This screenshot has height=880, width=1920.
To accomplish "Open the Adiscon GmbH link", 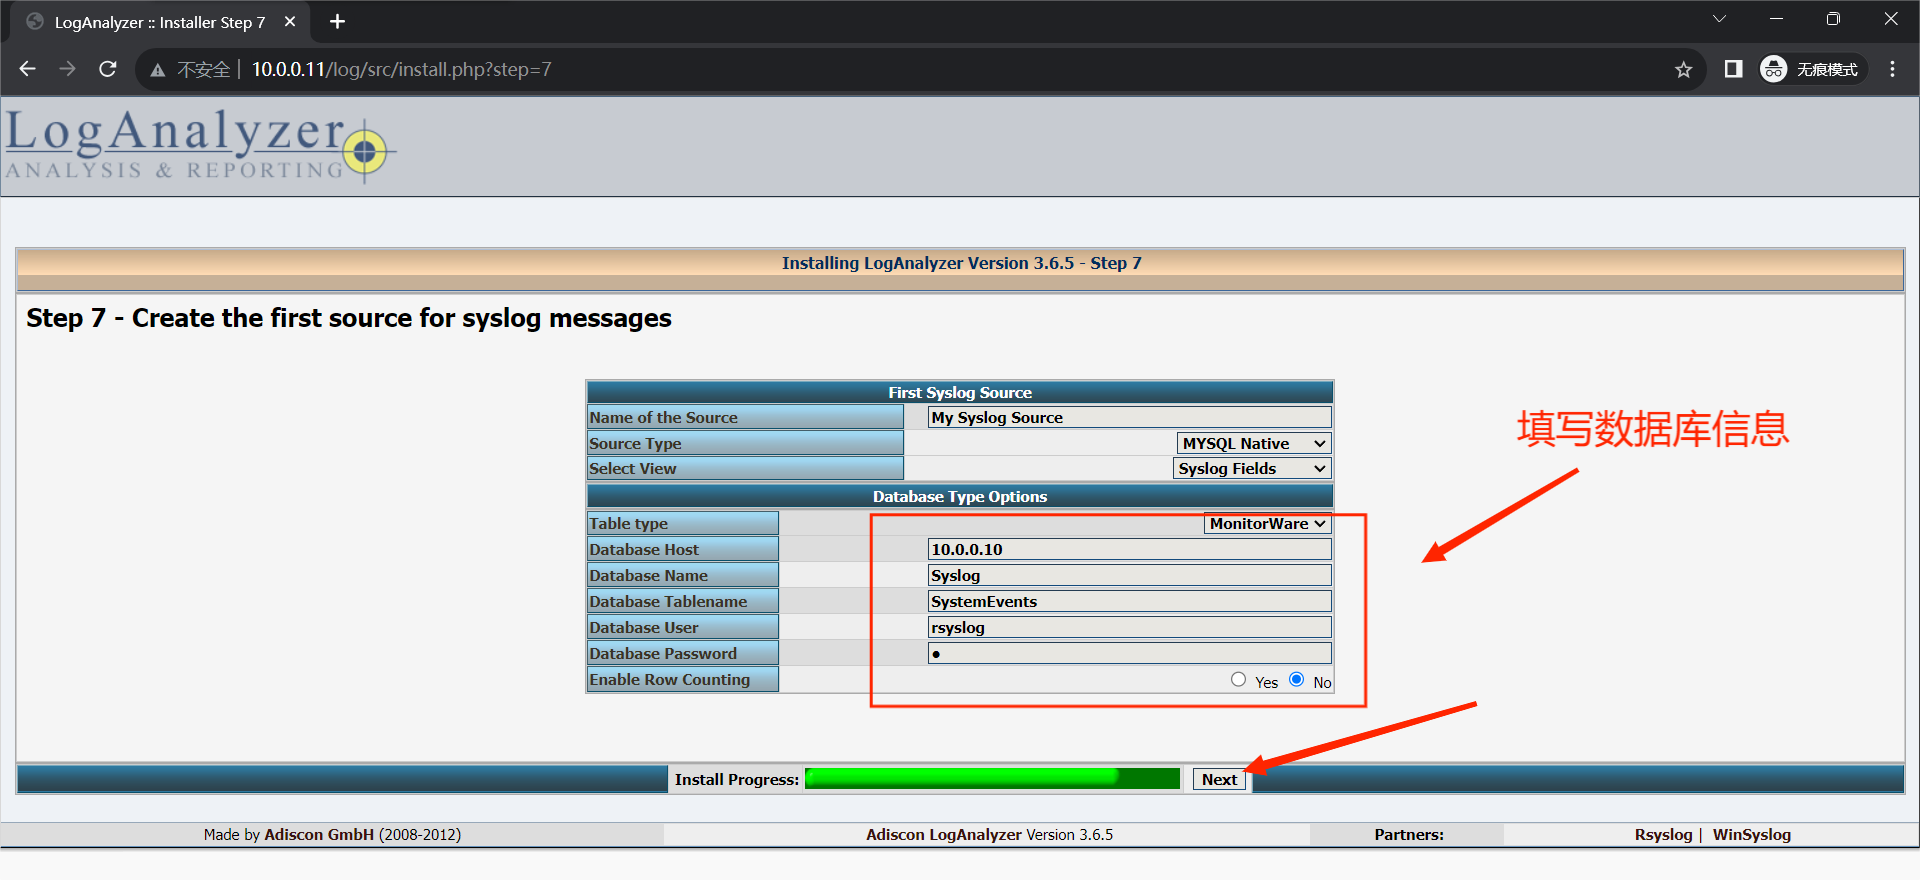I will click(319, 834).
